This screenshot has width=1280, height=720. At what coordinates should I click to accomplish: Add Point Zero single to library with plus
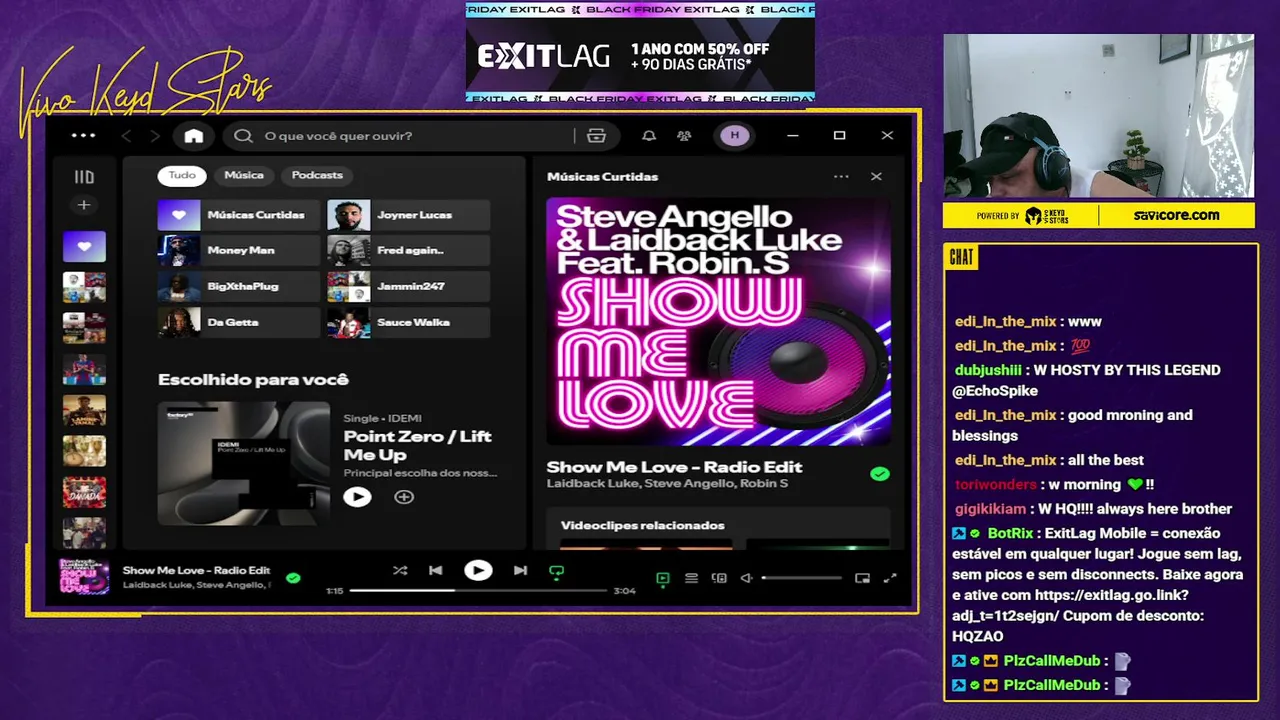click(x=404, y=497)
